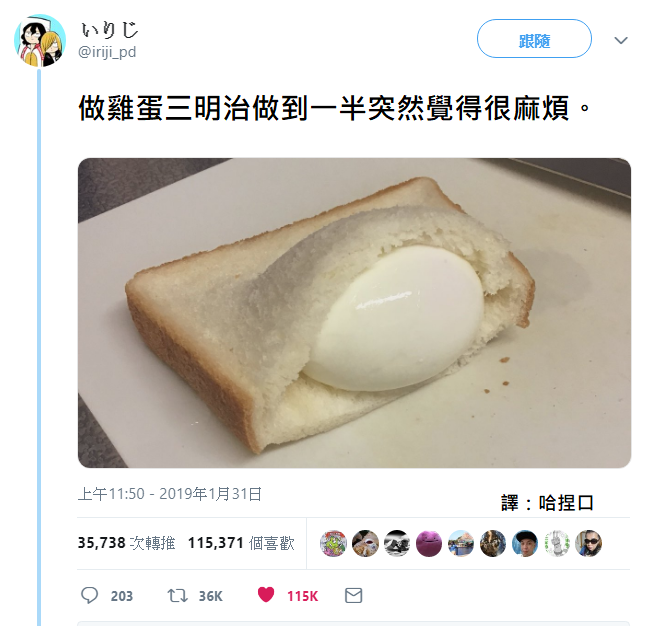660x626 pixels.
Task: Toggle the red heart like icon
Action: coord(266,595)
